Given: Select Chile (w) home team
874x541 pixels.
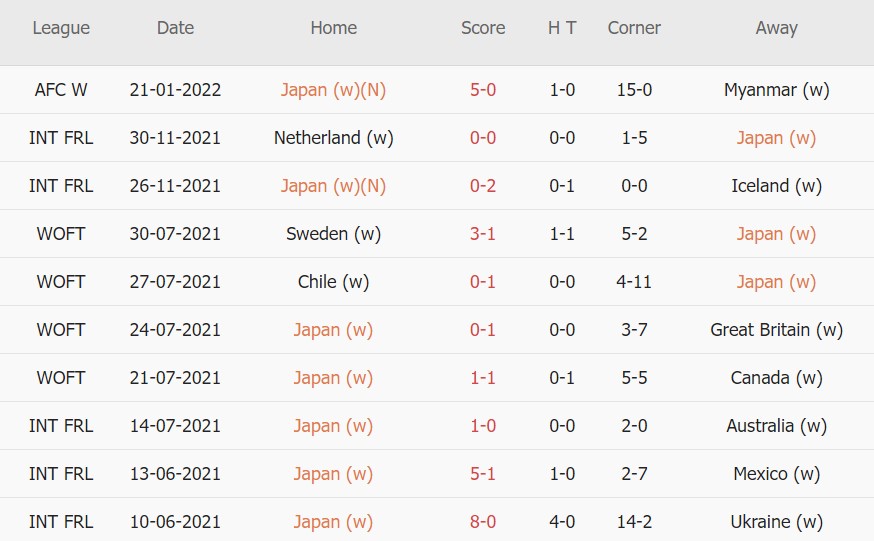Looking at the screenshot, I should 333,282.
